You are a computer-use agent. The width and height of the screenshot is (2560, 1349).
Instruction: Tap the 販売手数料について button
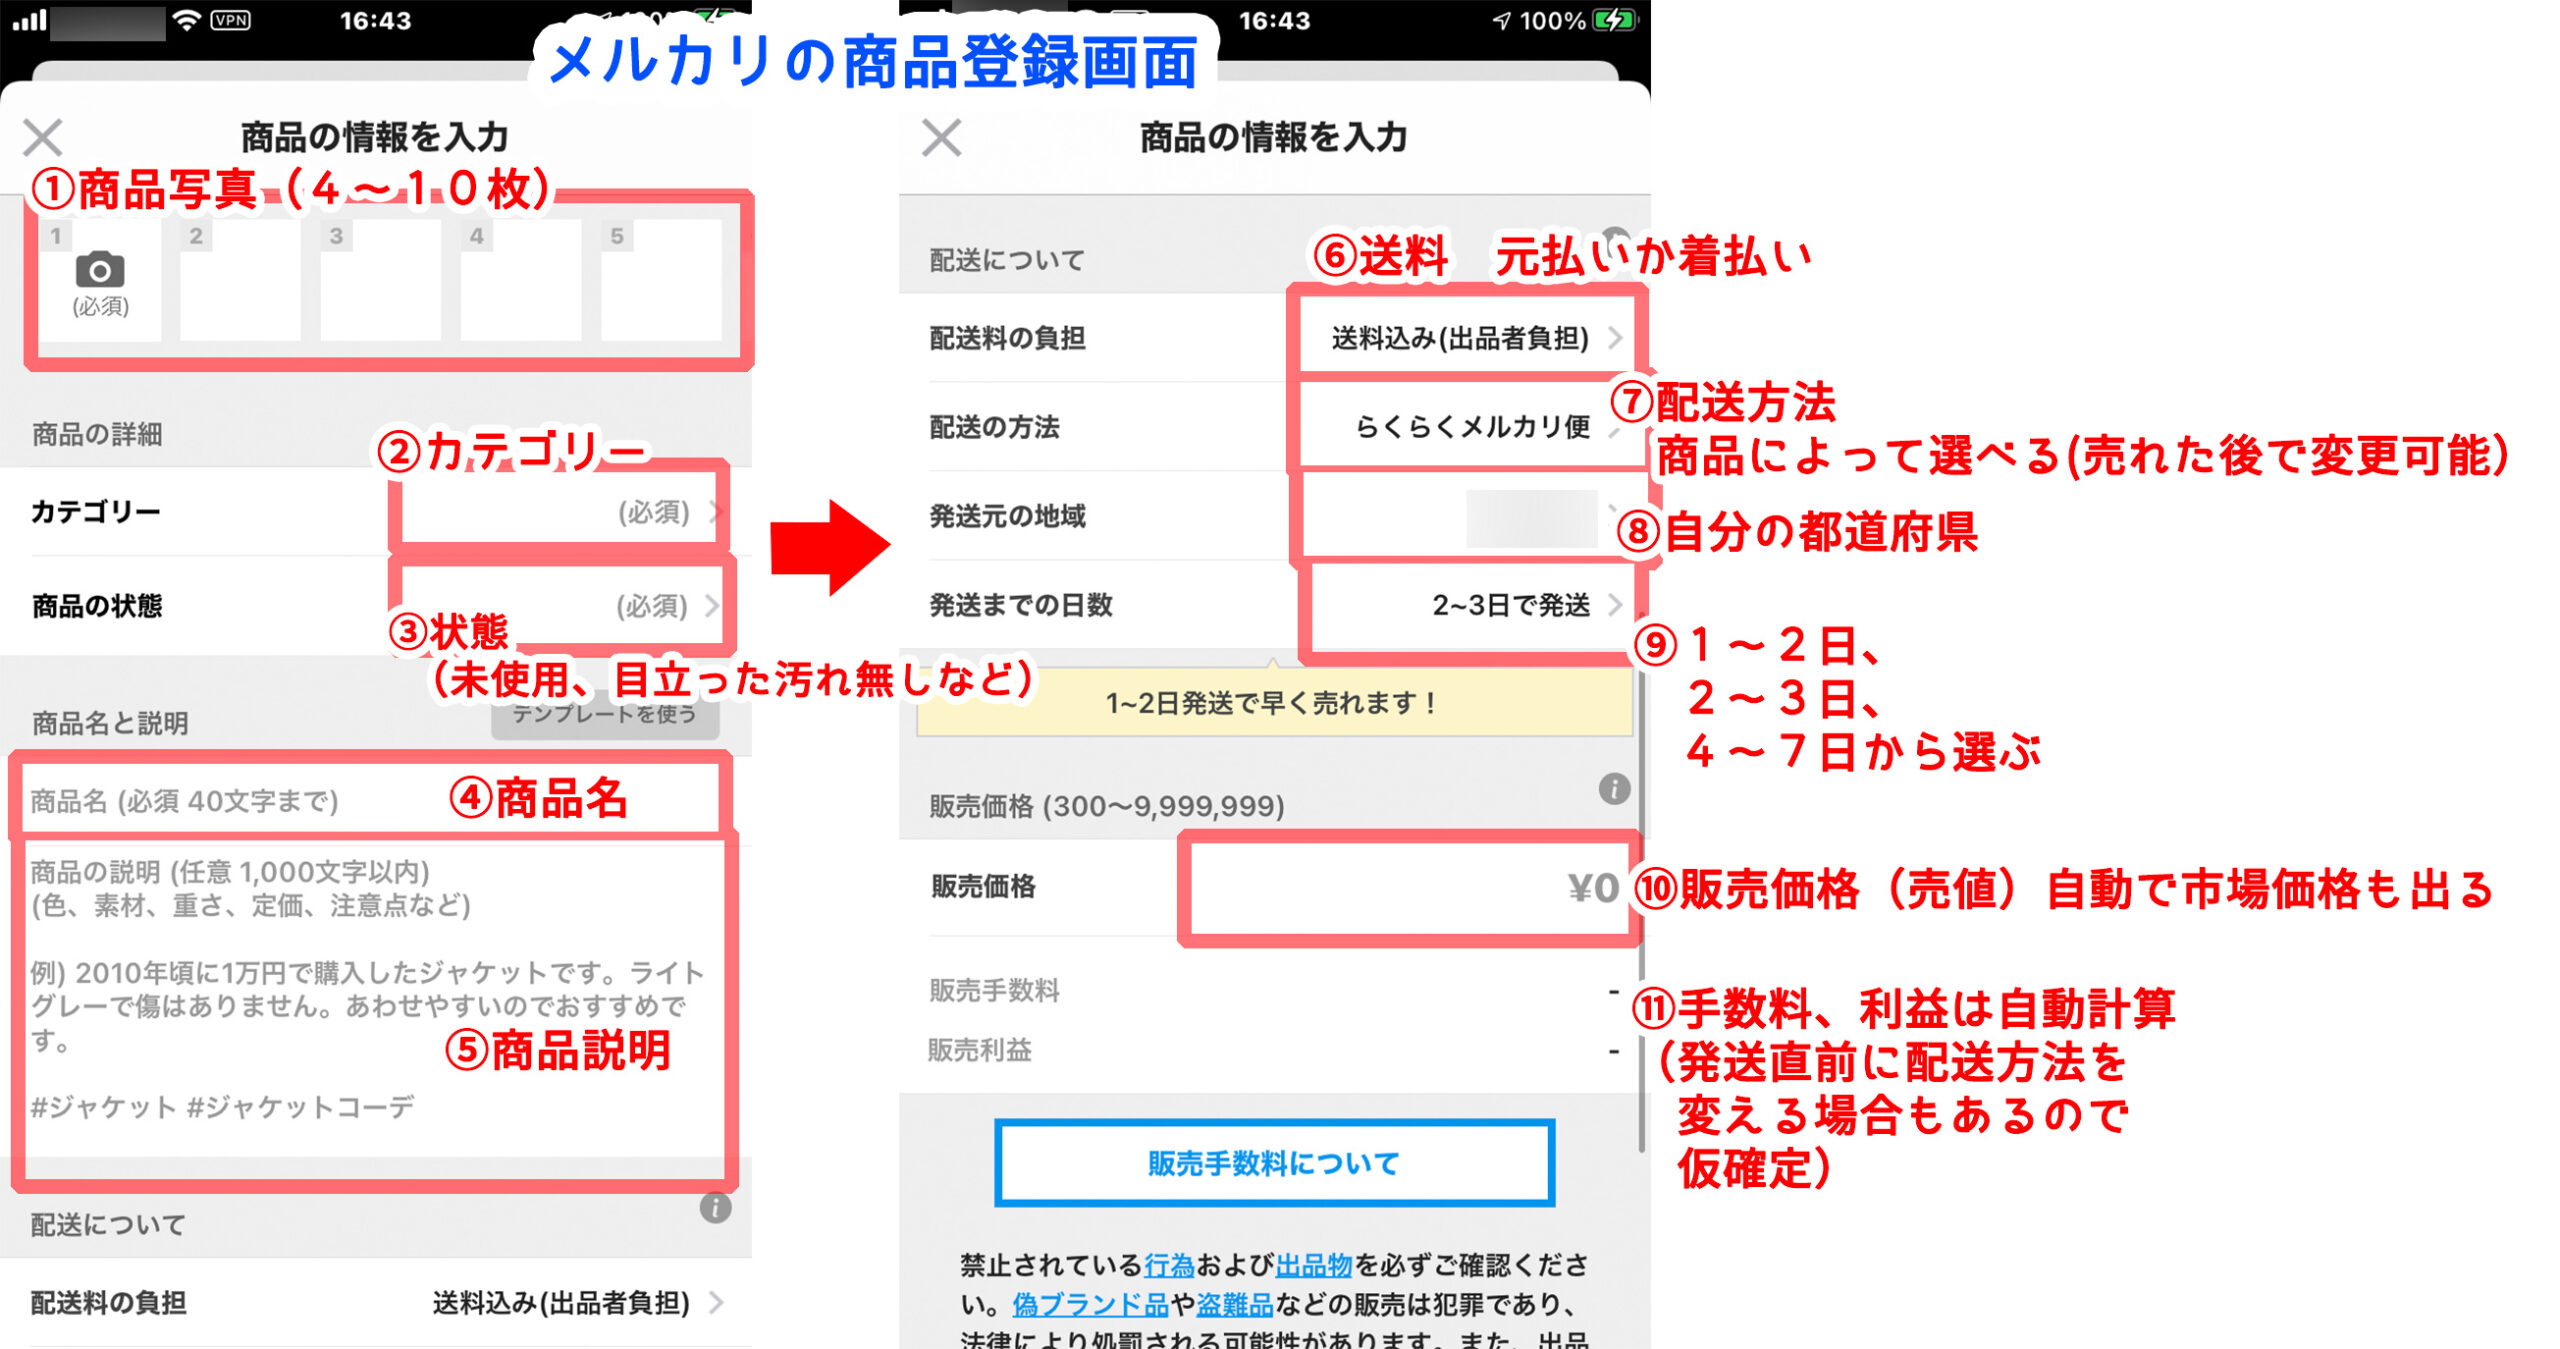[x=1274, y=1163]
